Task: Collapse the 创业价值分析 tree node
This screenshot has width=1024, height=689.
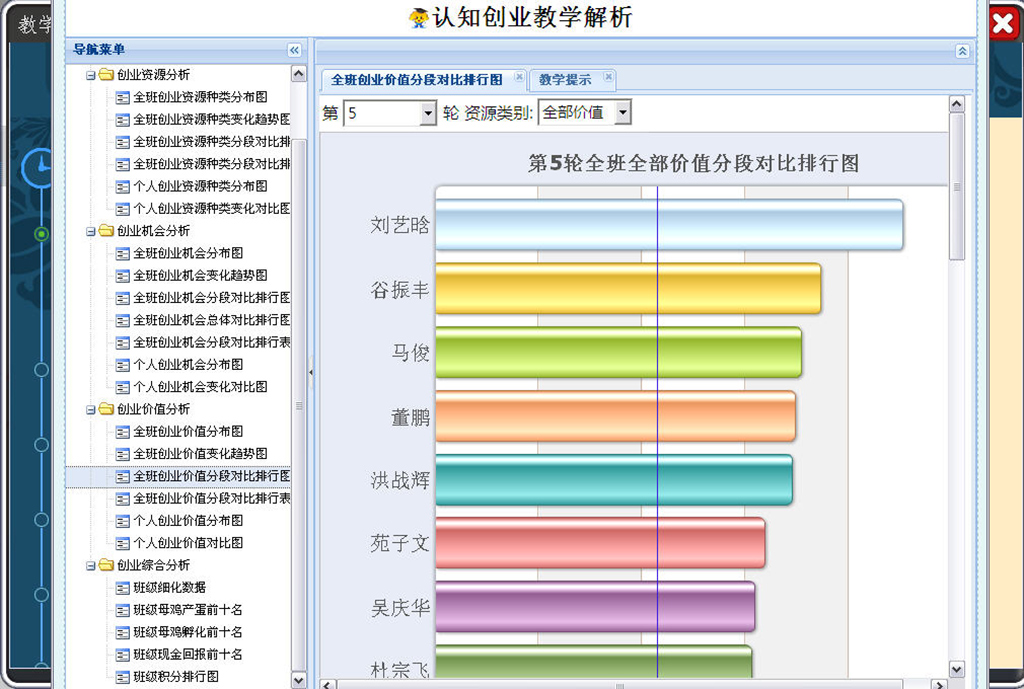Action: coord(91,409)
